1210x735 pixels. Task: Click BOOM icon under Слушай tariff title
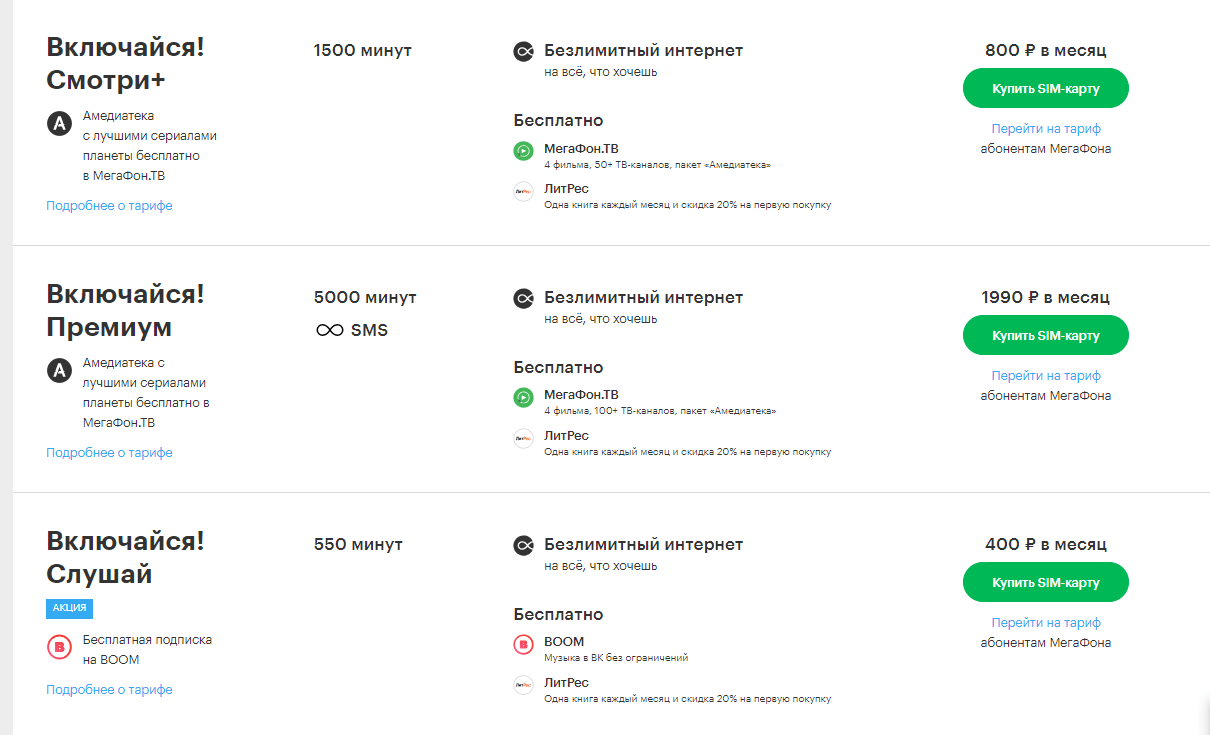tap(59, 647)
